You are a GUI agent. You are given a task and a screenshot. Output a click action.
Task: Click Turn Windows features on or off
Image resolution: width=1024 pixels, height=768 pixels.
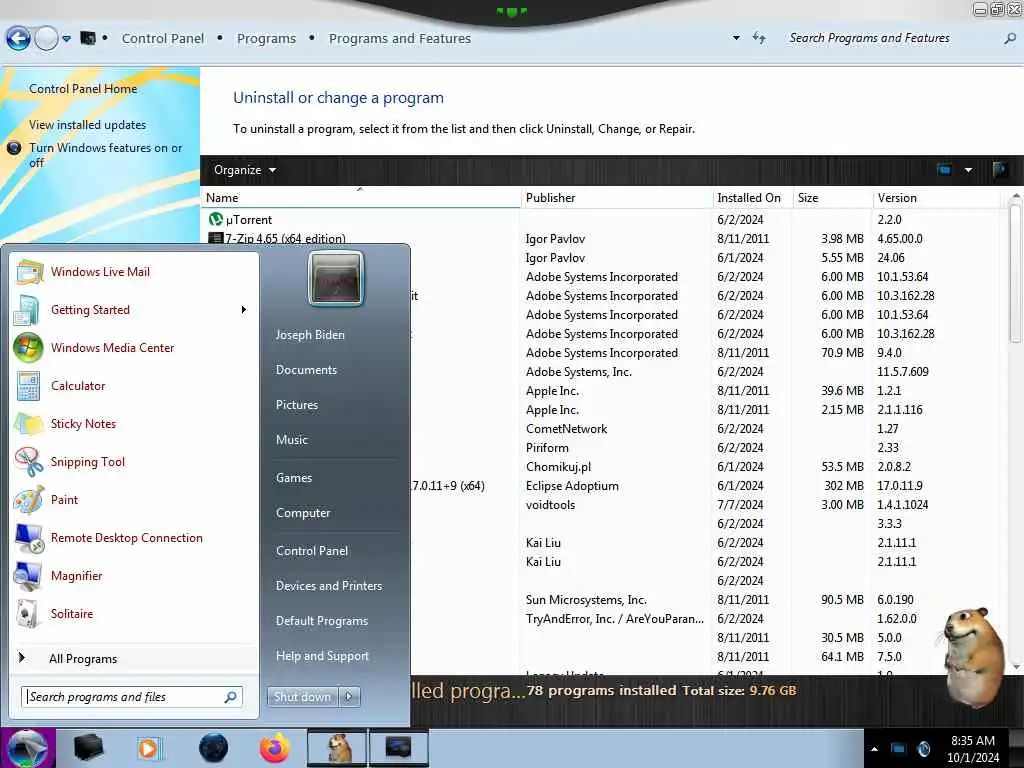[105, 155]
